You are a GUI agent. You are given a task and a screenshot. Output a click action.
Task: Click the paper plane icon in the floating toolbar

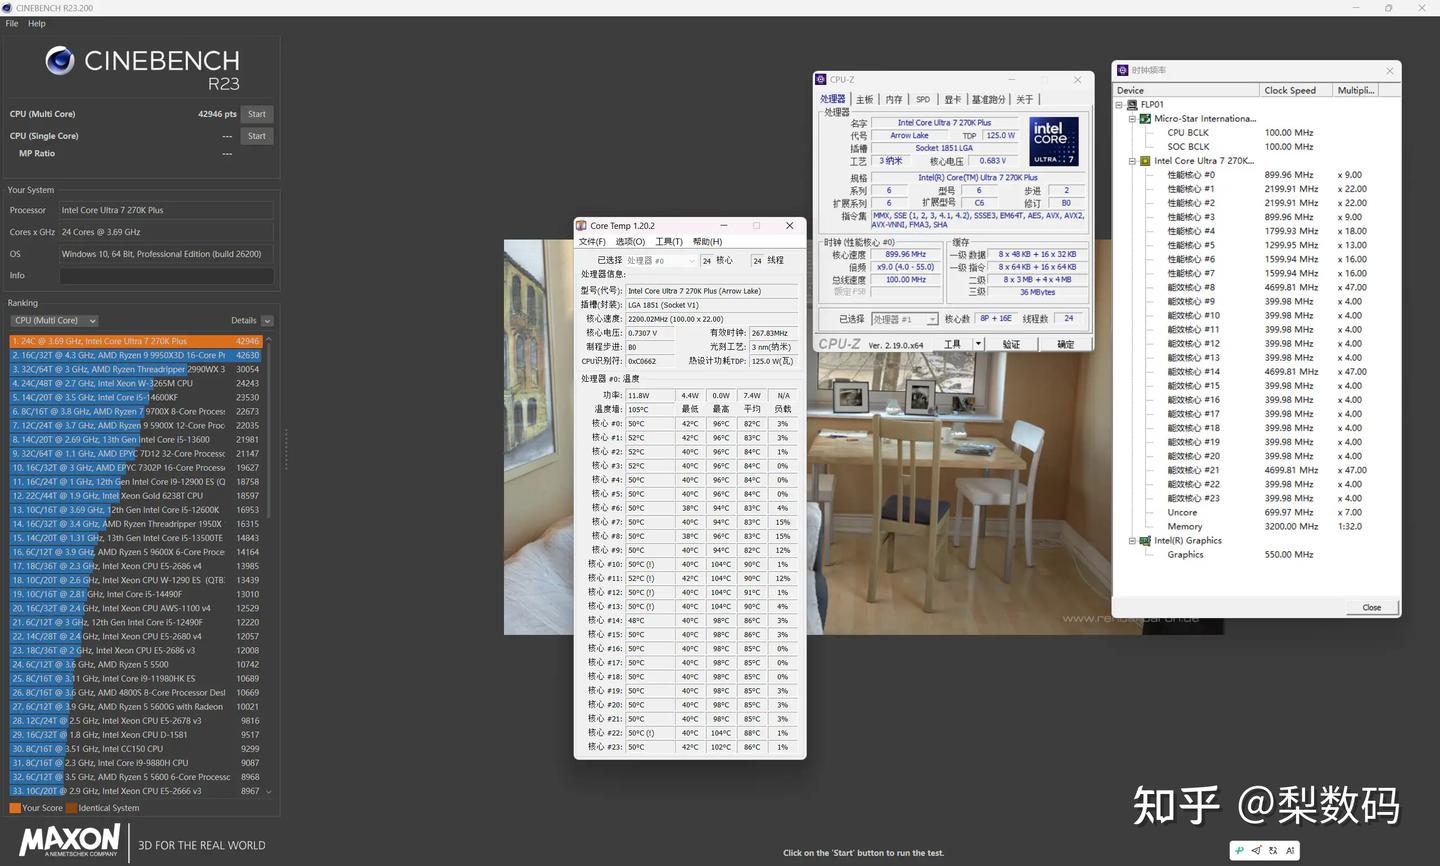pos(1256,850)
